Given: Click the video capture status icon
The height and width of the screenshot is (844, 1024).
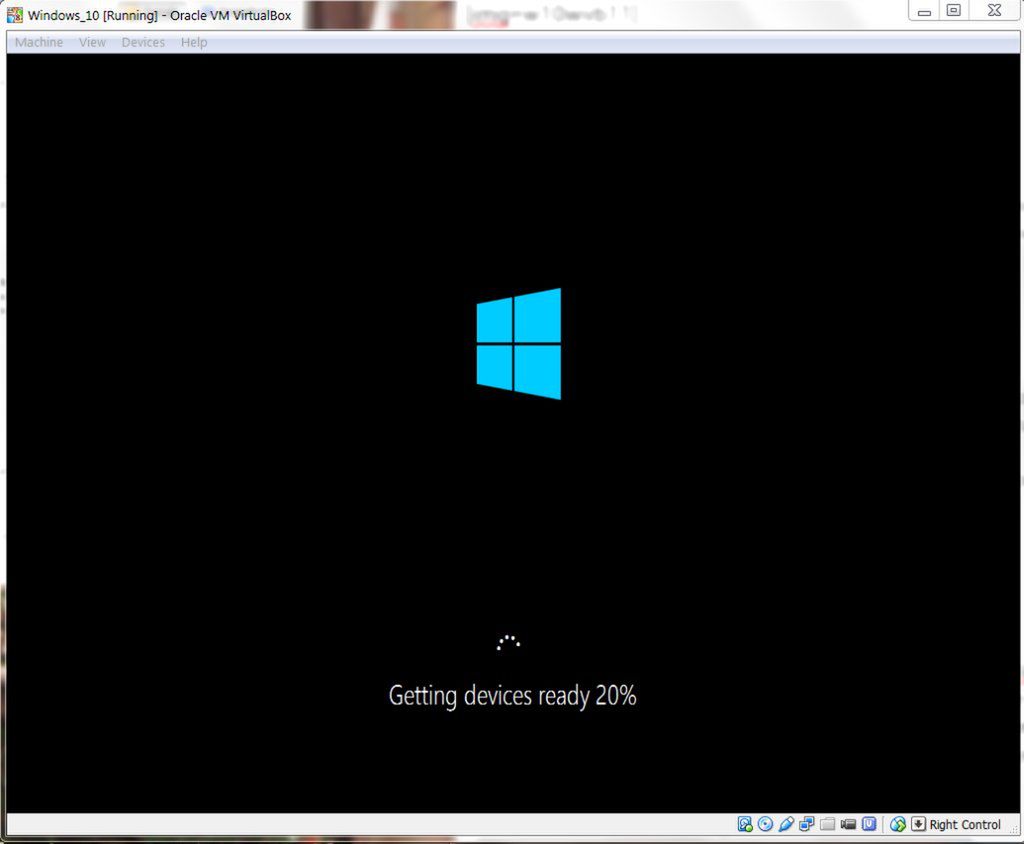Looking at the screenshot, I should pos(848,824).
